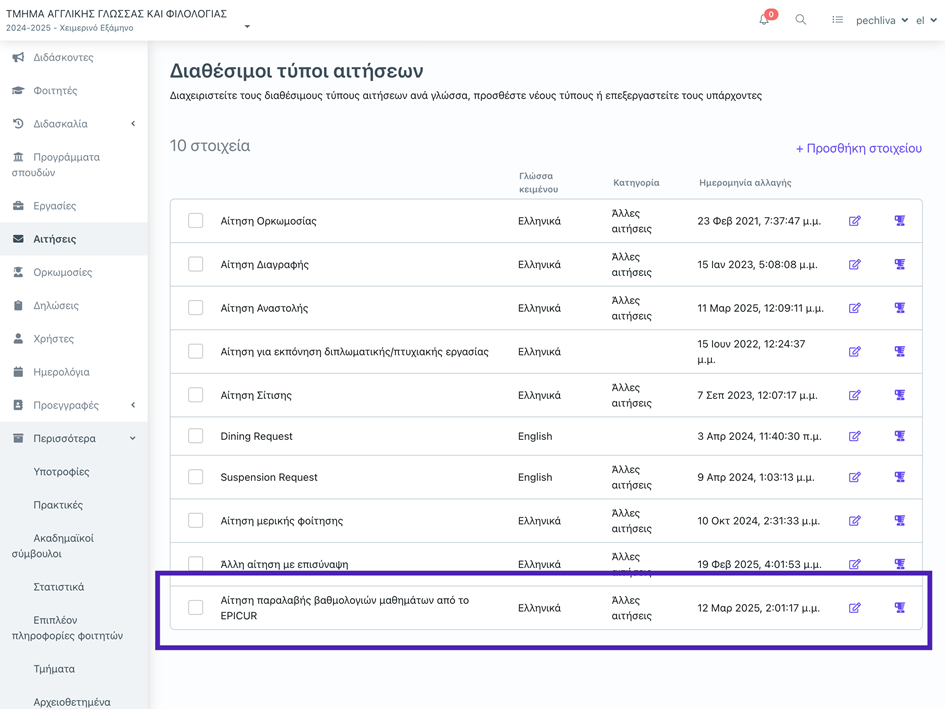Open the notifications bell

pyautogui.click(x=764, y=19)
